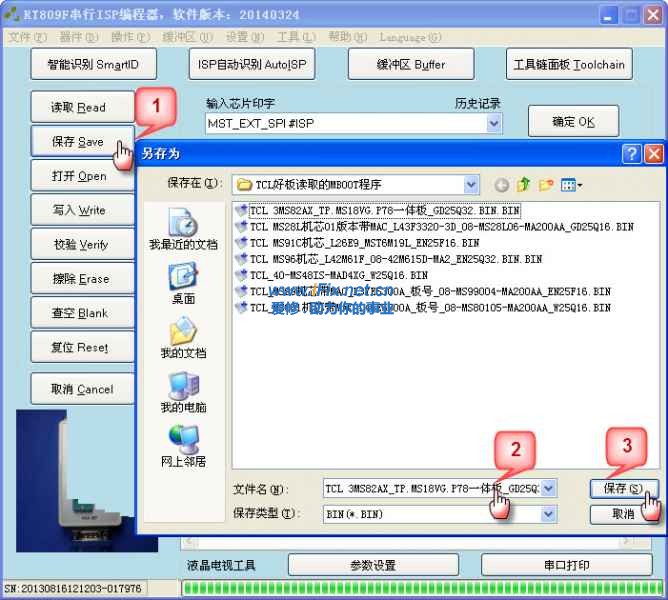Open 网上邻居 (Network Places) location
This screenshot has width=668, height=600.
coord(183,446)
